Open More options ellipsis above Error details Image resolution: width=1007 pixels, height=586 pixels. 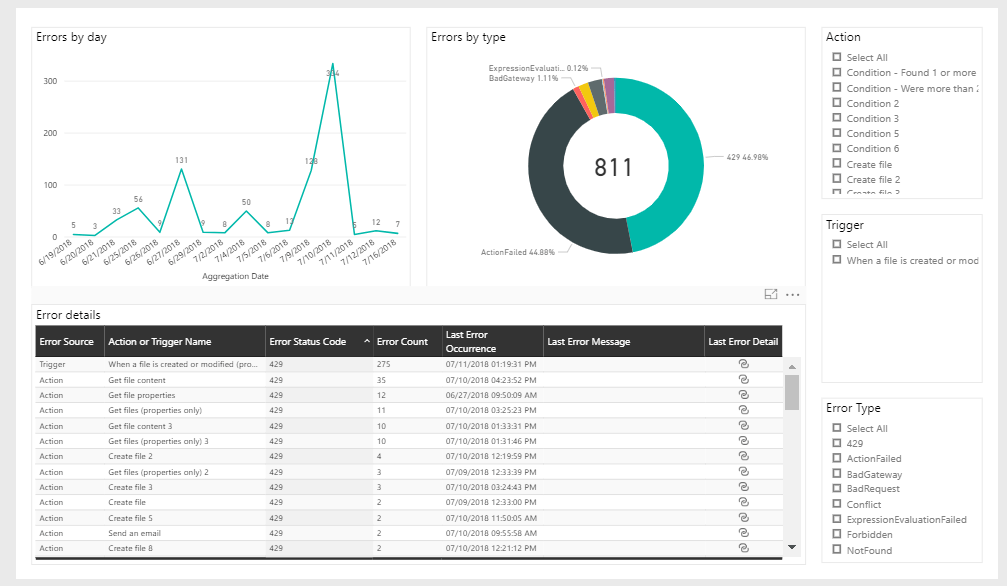point(792,295)
